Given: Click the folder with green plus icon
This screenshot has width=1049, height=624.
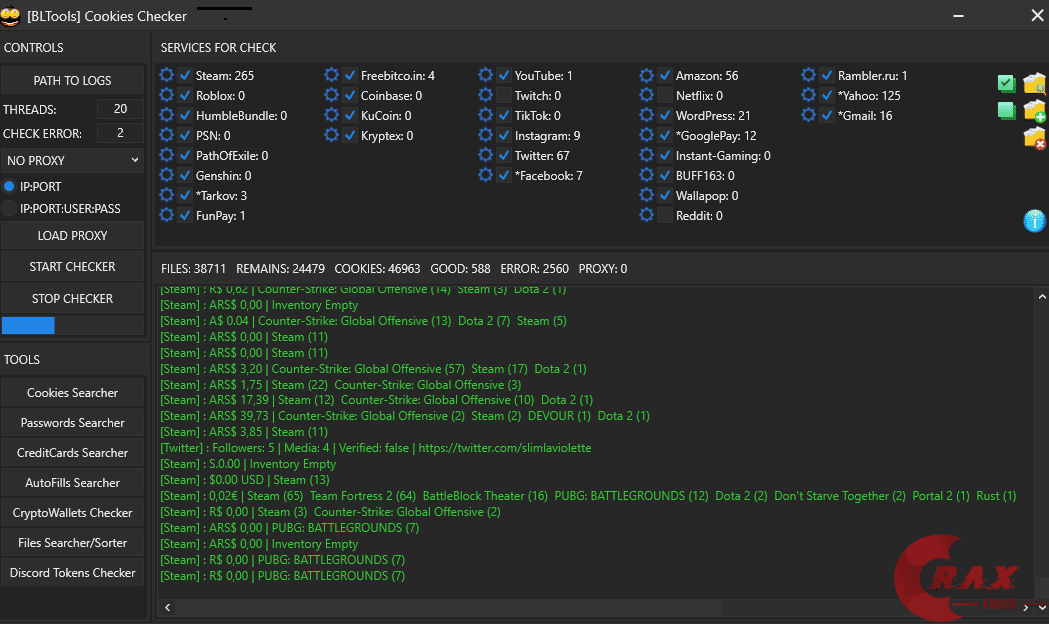Looking at the screenshot, I should coord(1034,110).
